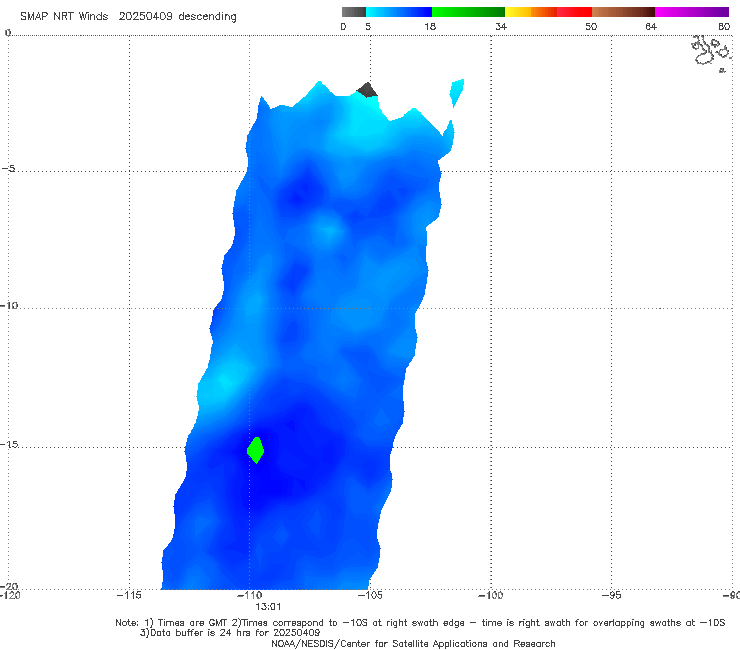Click the latitude label '-5'
This screenshot has height=650, width=740.
tap(8, 169)
